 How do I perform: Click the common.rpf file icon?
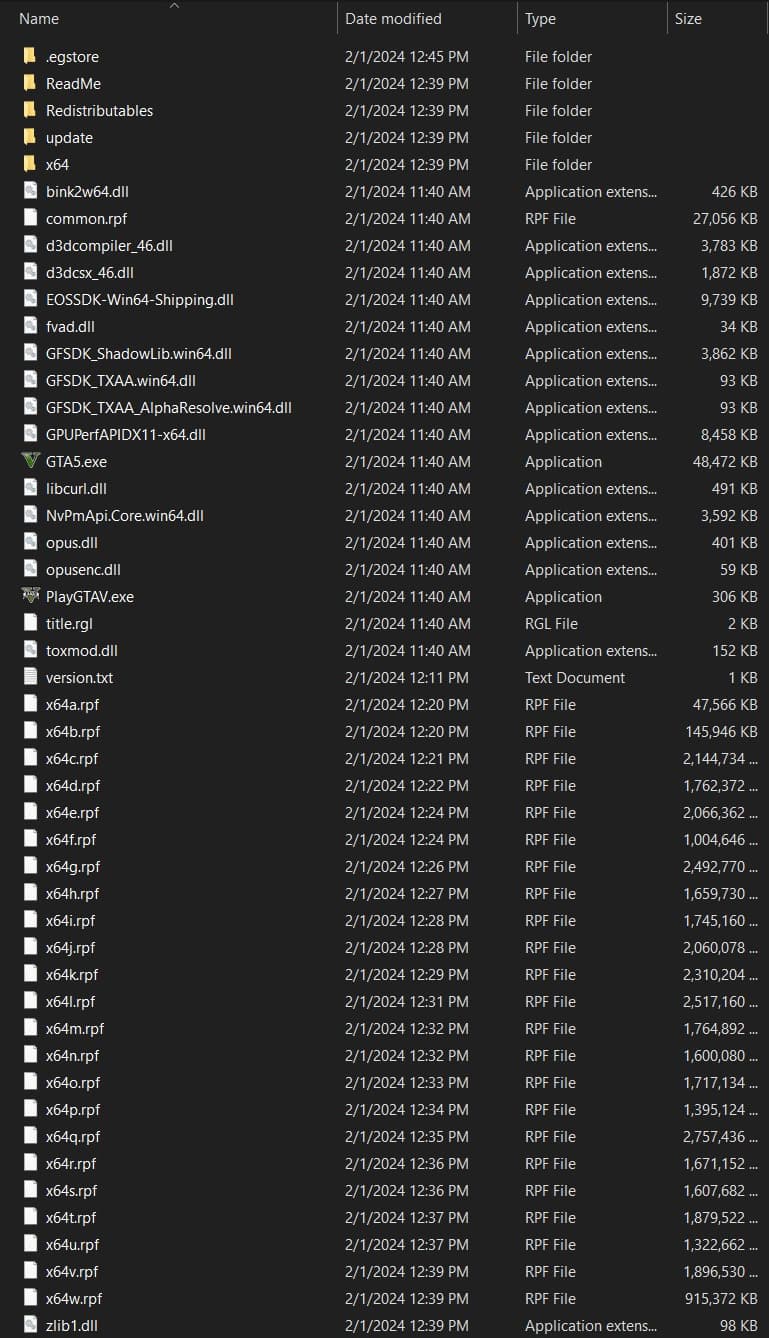pyautogui.click(x=30, y=218)
